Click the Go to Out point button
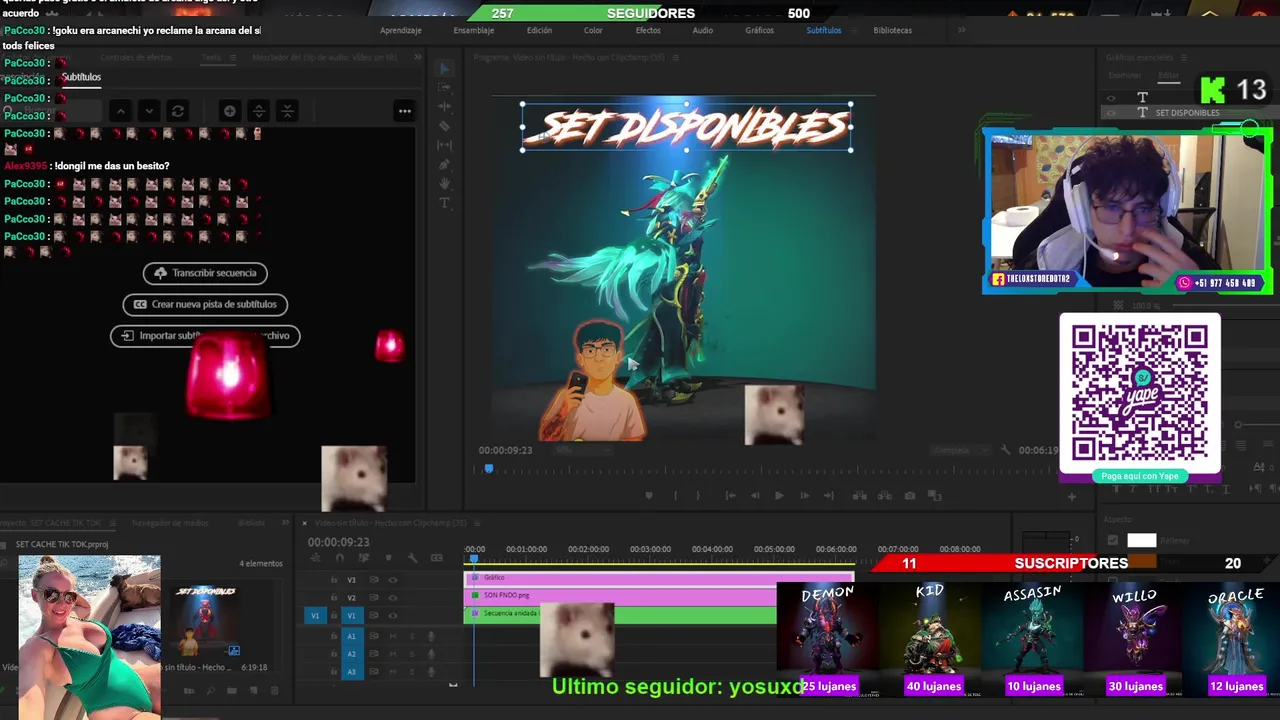Image resolution: width=1280 pixels, height=720 pixels. pos(829,495)
